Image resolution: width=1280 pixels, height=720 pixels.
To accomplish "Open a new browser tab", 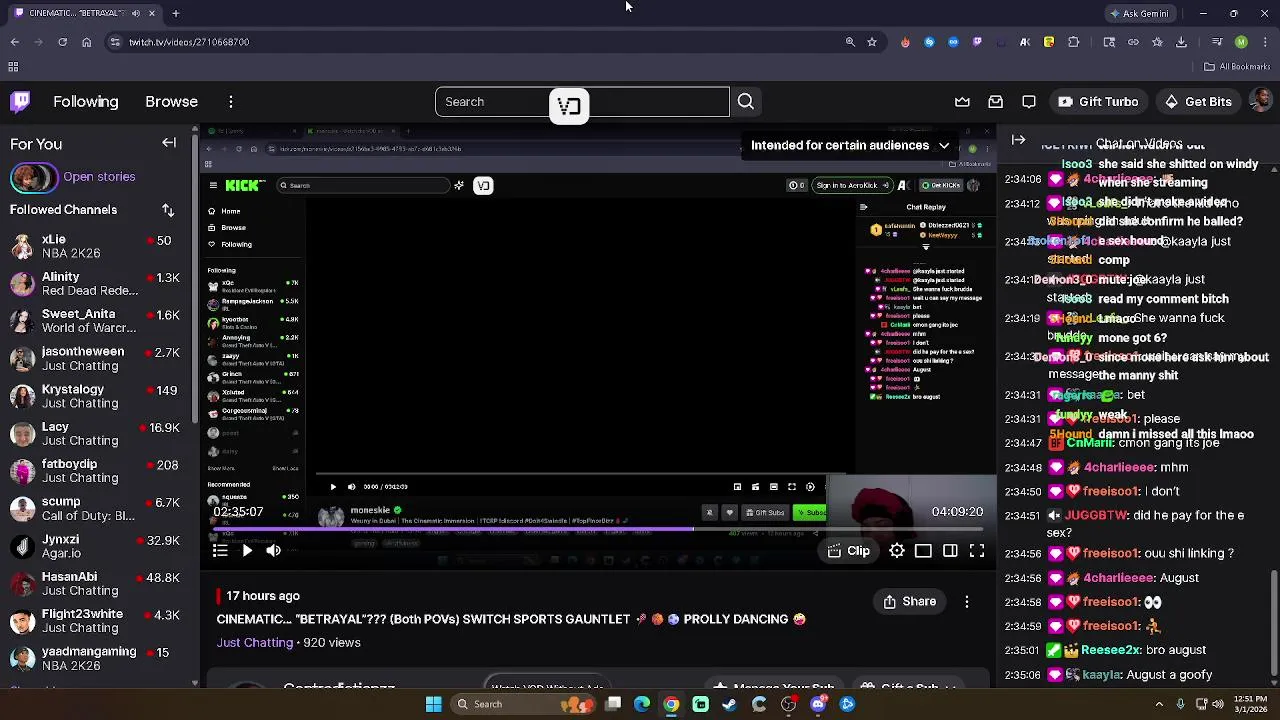I will [176, 13].
